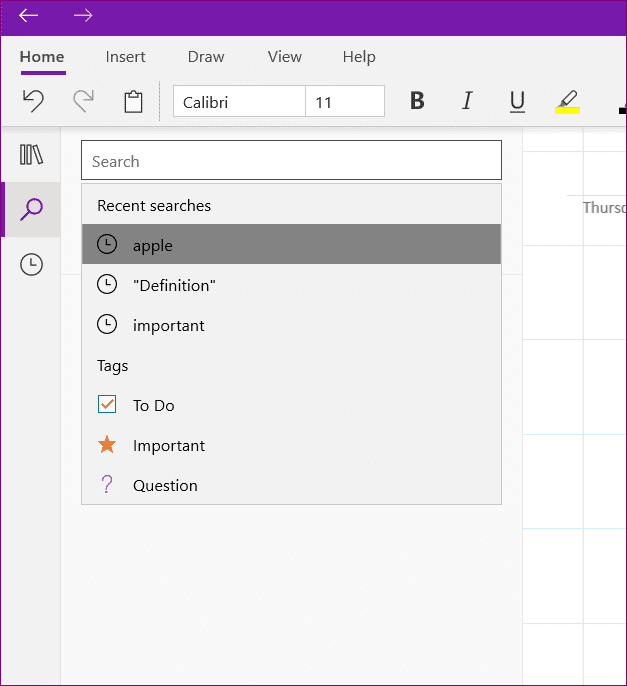Toggle italic formatting
This screenshot has width=627, height=686.
[x=467, y=101]
